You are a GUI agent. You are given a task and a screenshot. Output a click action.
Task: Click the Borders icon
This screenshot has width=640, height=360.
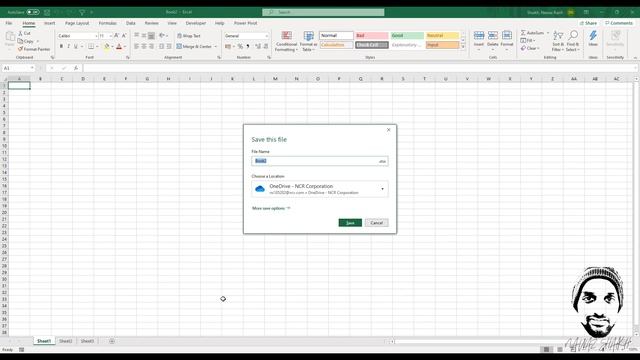coord(91,47)
